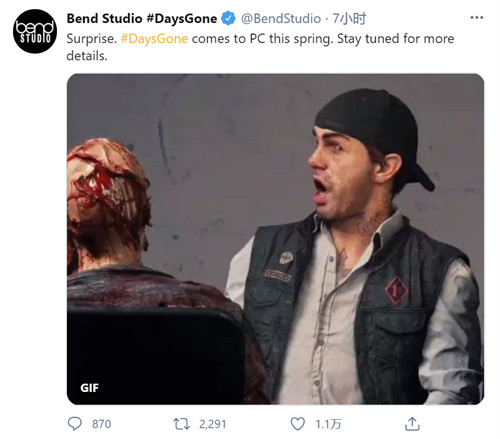Viewport: 500px width, 439px height.
Task: Click the GIF badge on the media
Action: coord(89,388)
